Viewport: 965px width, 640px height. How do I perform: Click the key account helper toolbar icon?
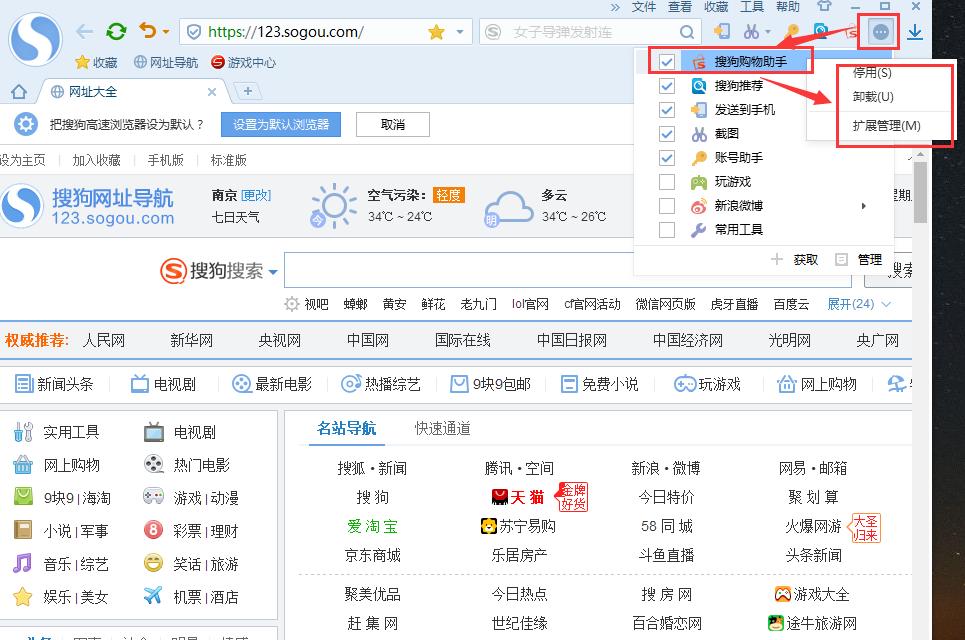point(792,31)
